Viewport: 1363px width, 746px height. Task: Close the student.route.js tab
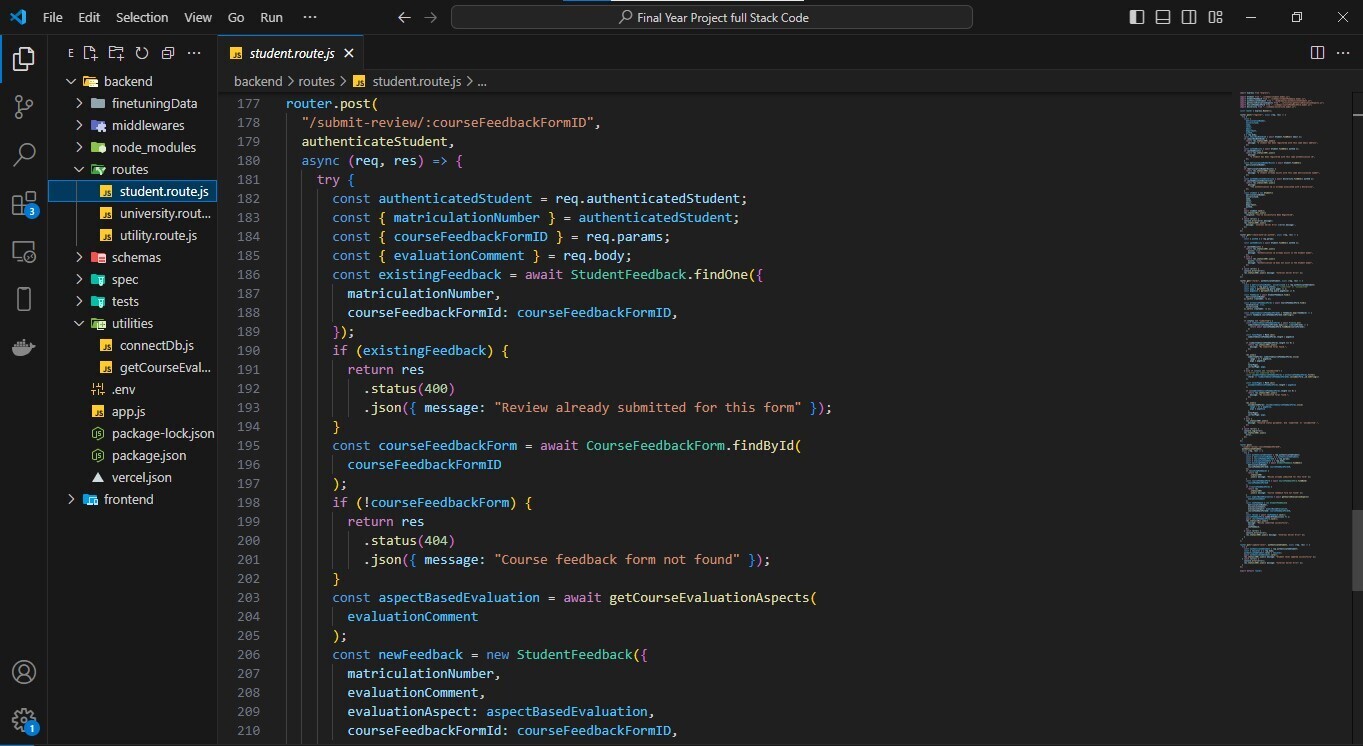(349, 53)
